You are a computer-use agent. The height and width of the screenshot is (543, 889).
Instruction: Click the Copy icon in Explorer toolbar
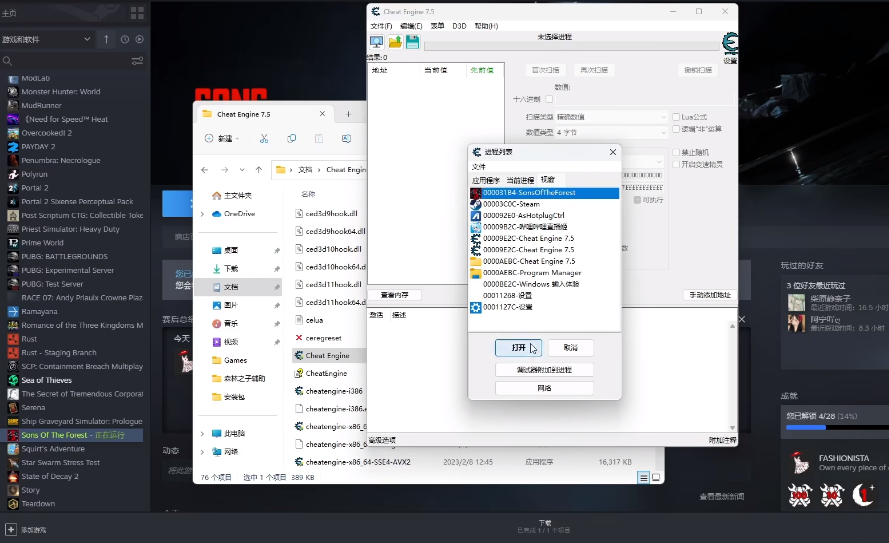[291, 138]
